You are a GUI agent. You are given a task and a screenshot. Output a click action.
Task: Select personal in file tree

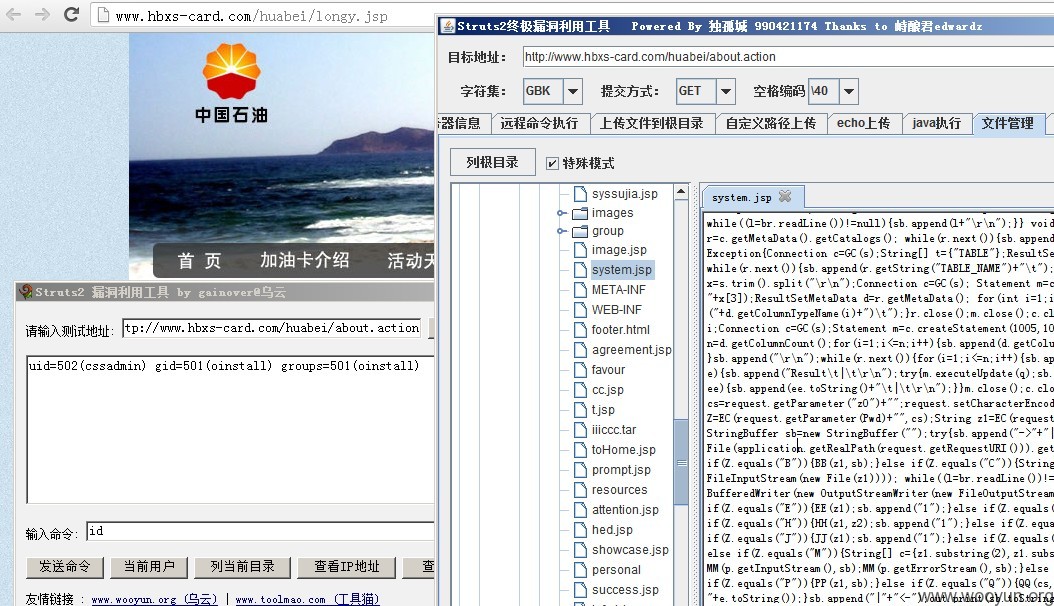(x=616, y=570)
